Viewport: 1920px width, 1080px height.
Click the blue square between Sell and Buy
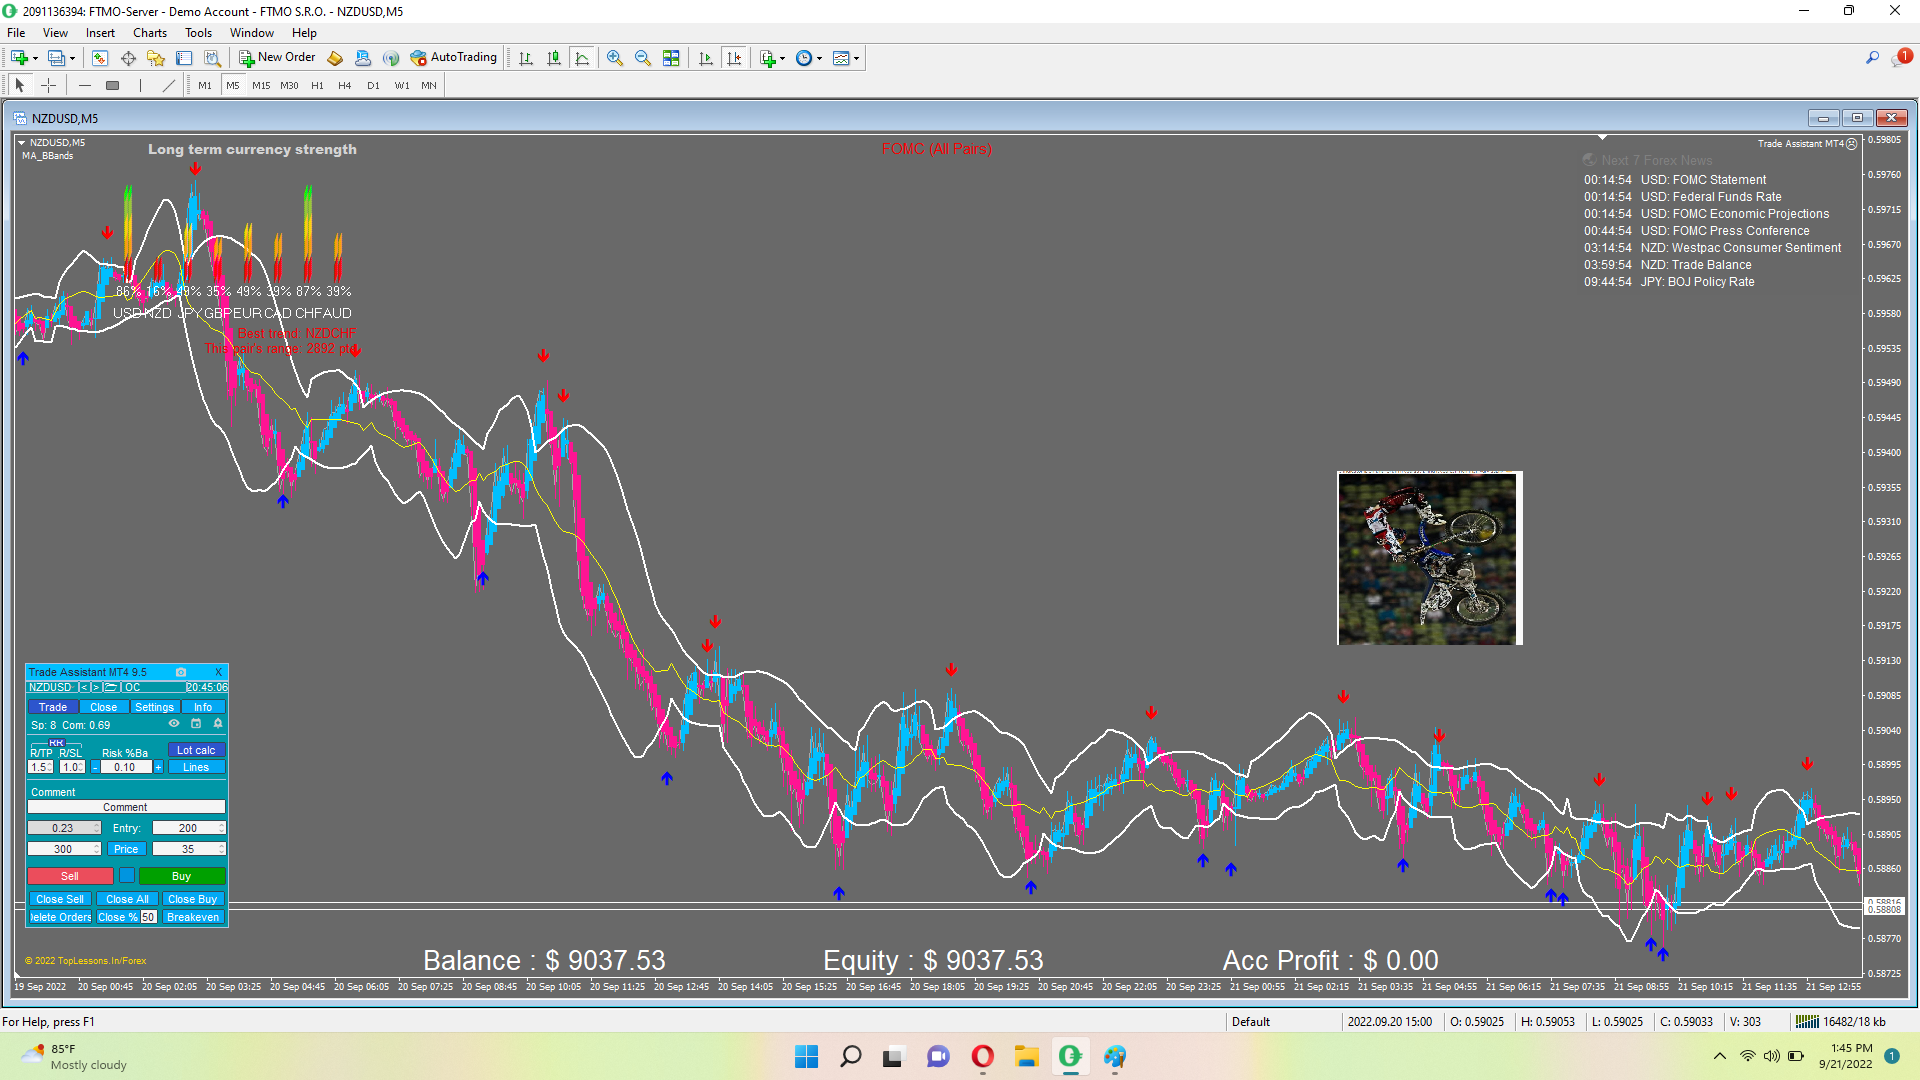[x=127, y=876]
